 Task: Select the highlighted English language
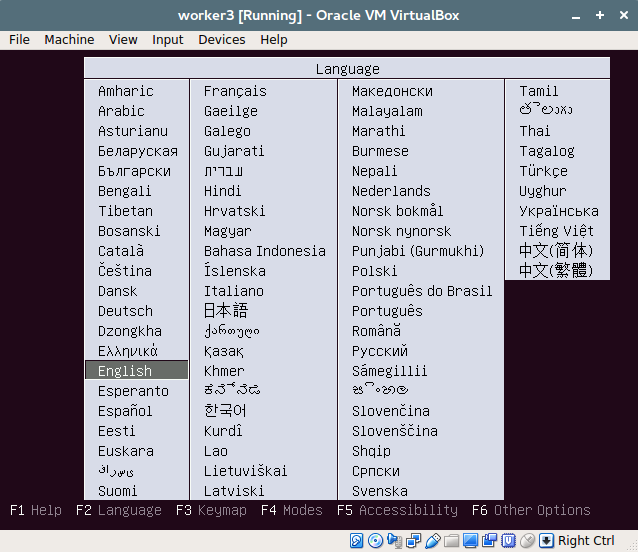pyautogui.click(x=137, y=371)
